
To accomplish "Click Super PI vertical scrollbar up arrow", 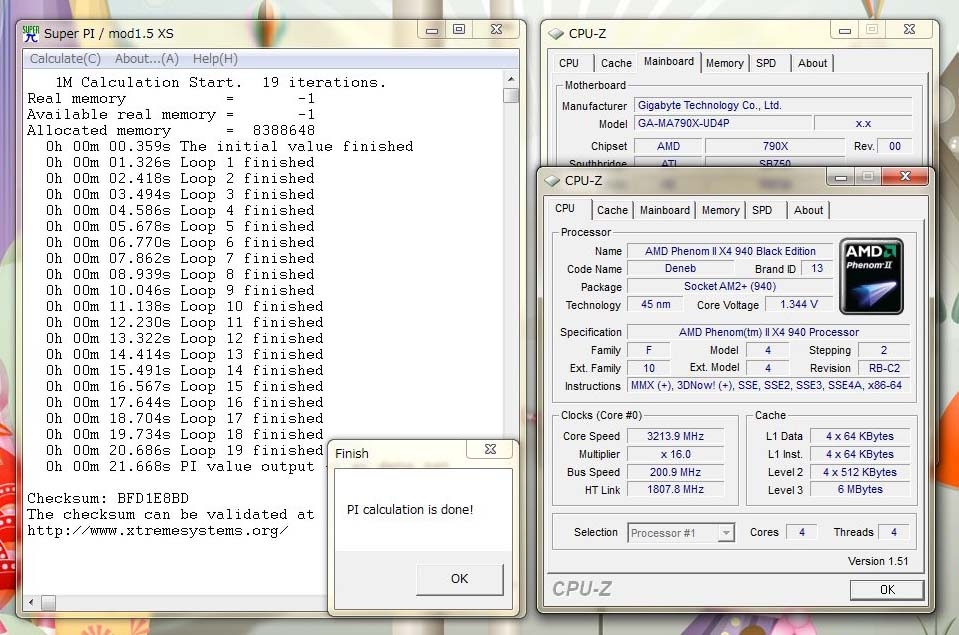I will [511, 80].
